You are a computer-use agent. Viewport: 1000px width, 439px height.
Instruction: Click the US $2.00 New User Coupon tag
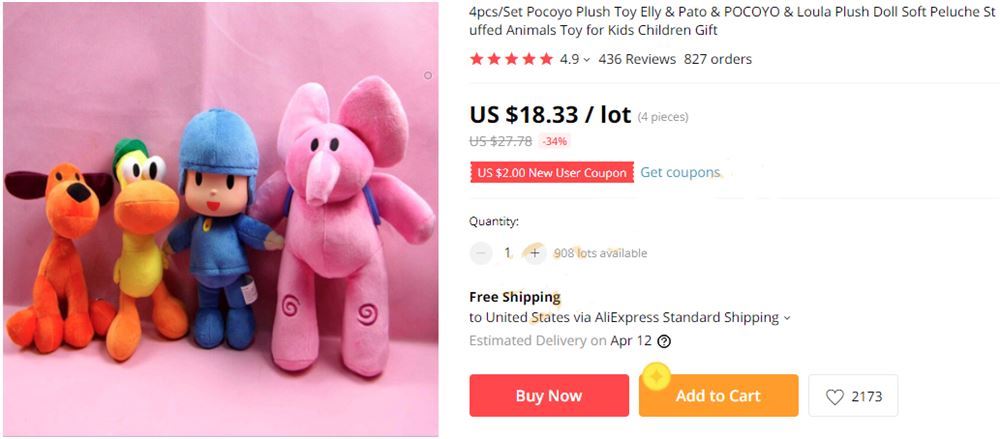tap(552, 172)
